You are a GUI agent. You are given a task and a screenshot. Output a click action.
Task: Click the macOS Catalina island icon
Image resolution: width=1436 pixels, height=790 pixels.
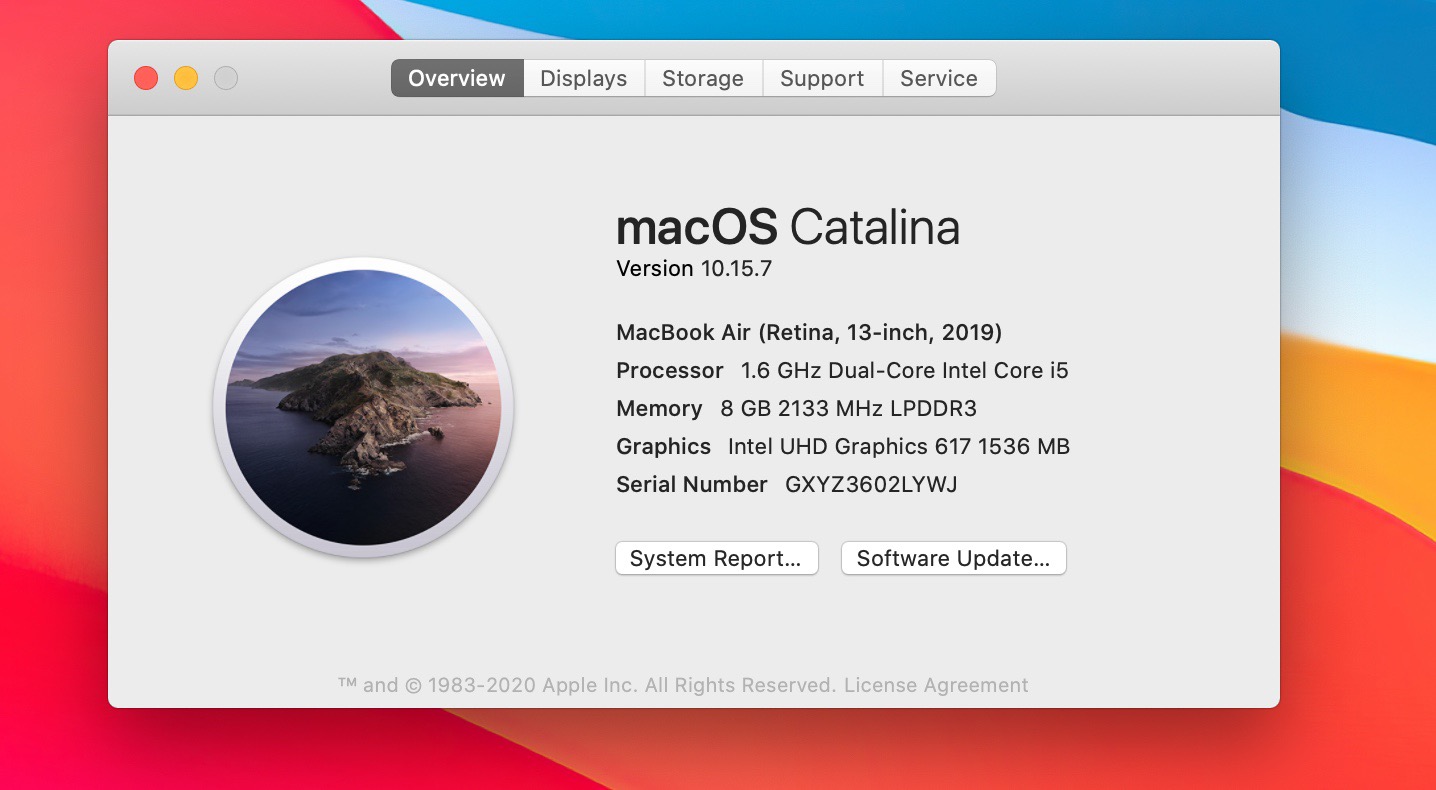tap(363, 407)
